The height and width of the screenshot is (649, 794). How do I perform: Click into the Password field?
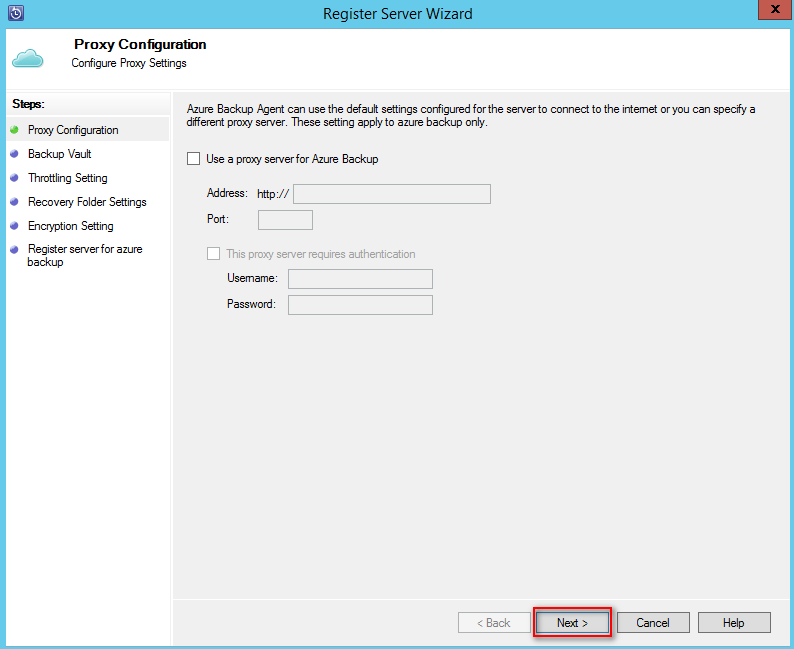coord(360,305)
